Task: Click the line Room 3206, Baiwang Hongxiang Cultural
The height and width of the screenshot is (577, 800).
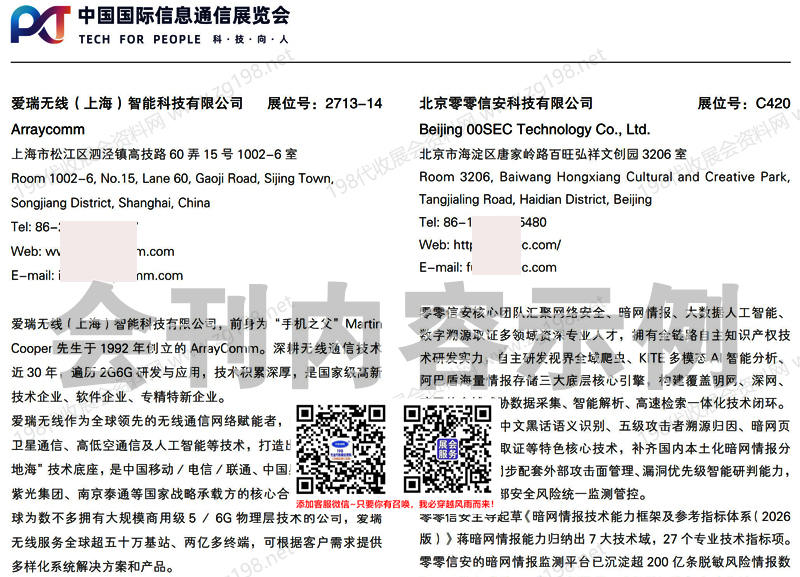Action: (x=605, y=177)
